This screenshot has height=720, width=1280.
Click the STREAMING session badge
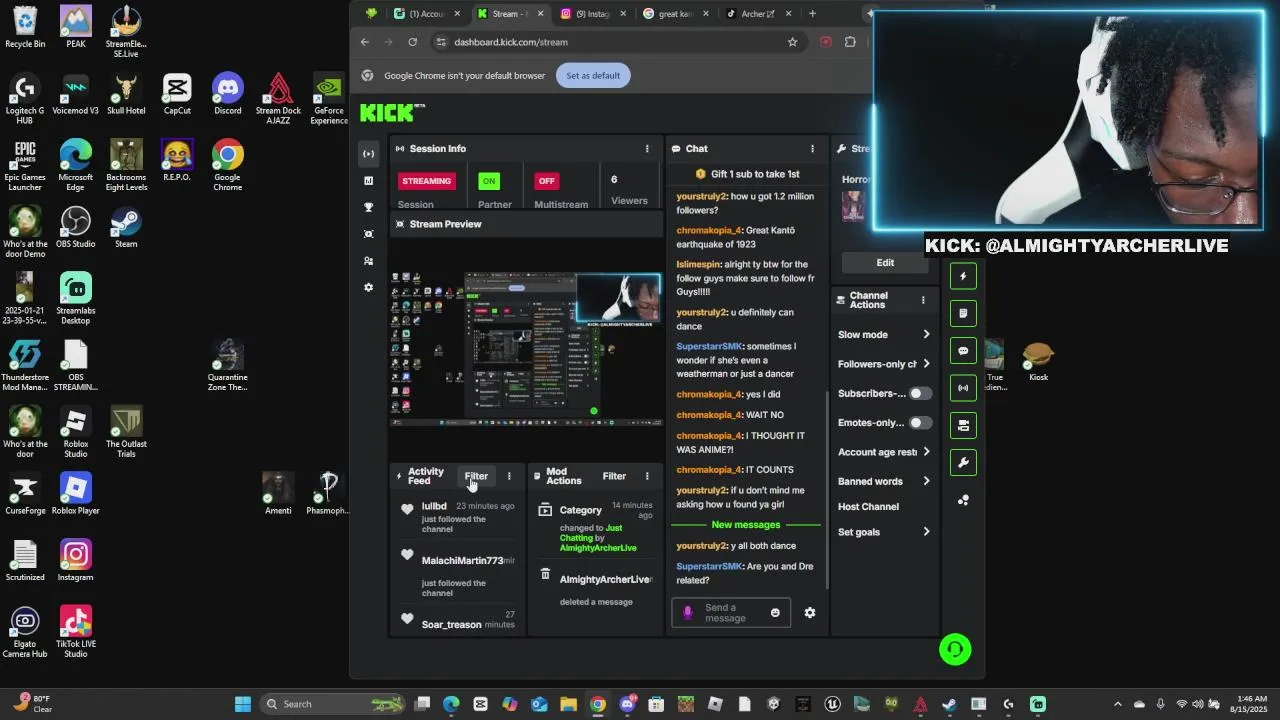coord(427,181)
